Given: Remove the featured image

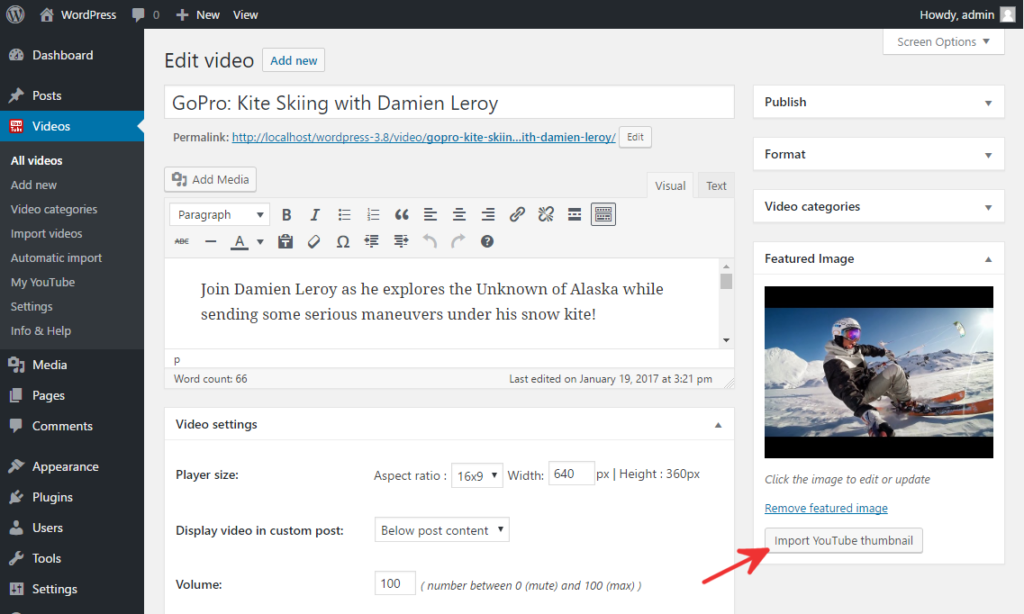Looking at the screenshot, I should click(825, 508).
